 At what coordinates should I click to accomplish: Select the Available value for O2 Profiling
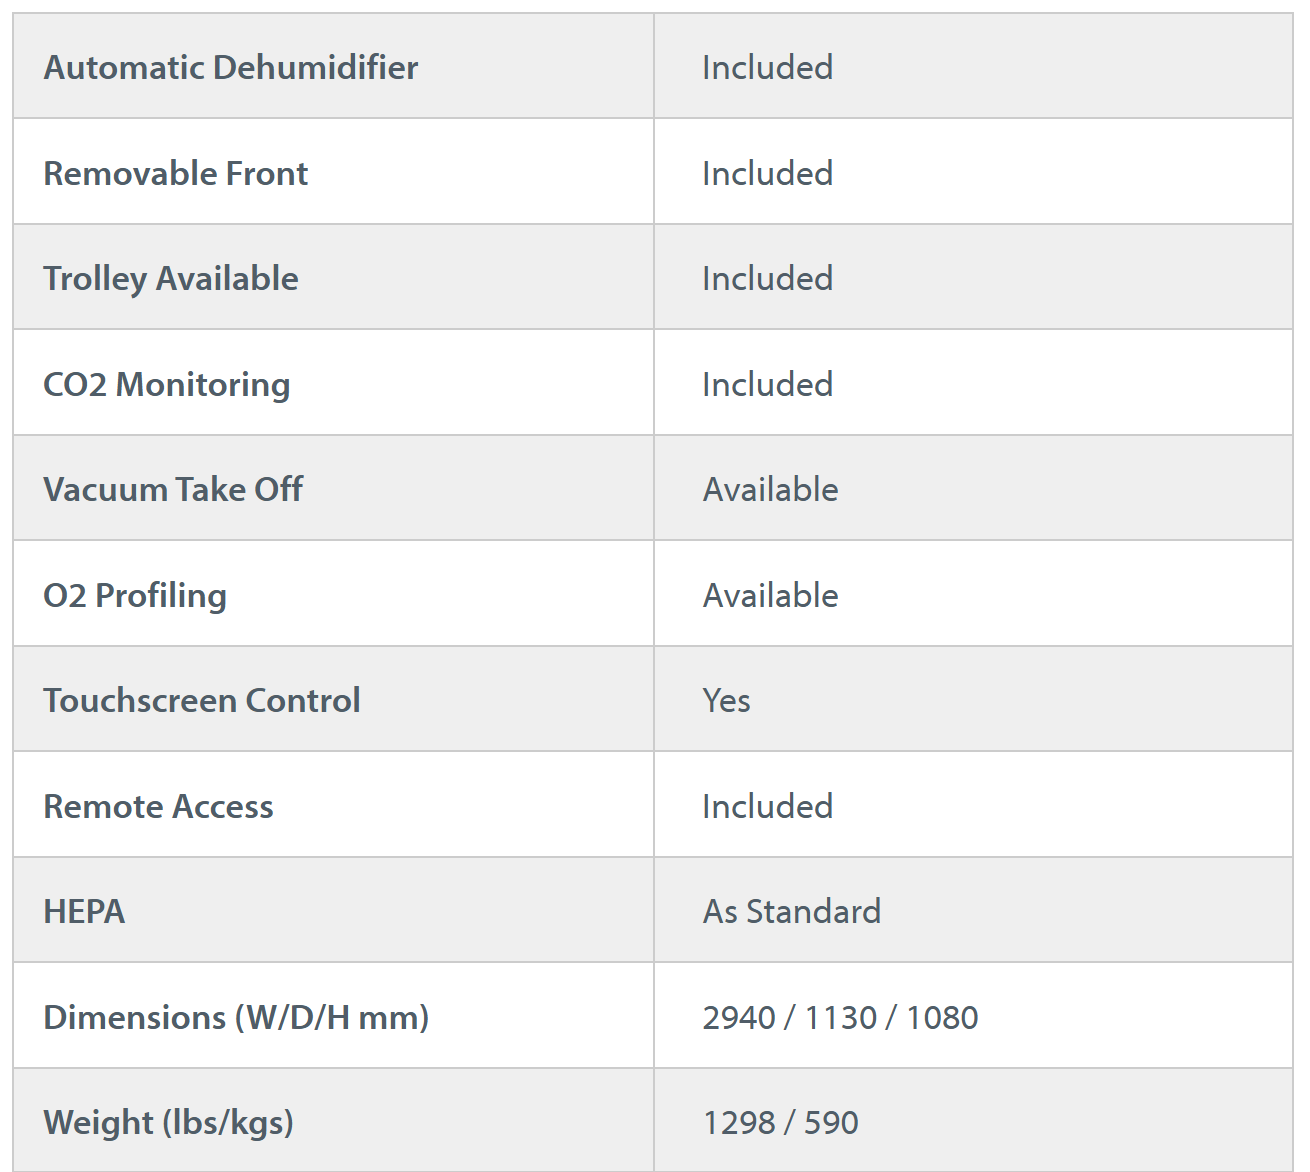(x=770, y=595)
